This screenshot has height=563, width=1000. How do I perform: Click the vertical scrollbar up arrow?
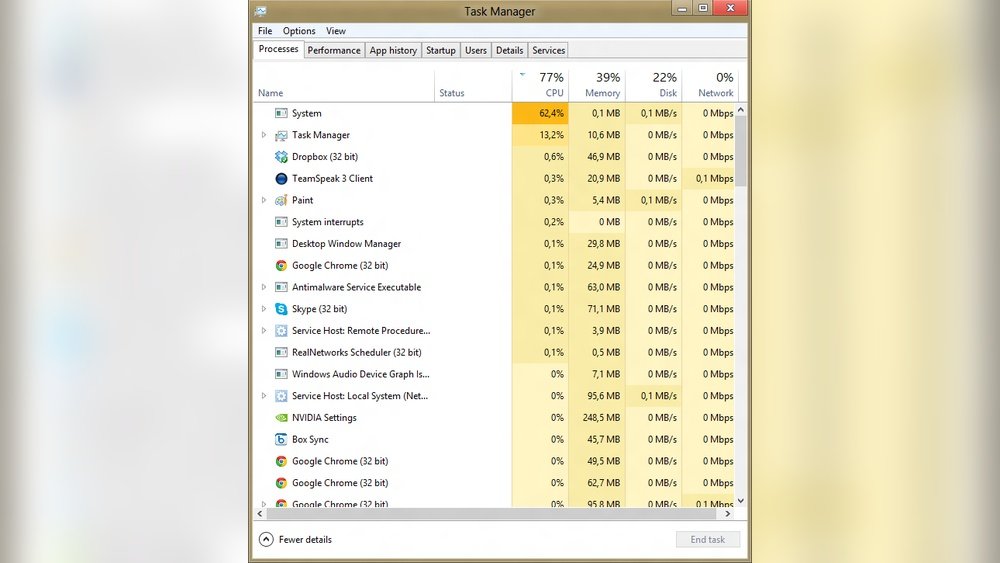tap(741, 110)
